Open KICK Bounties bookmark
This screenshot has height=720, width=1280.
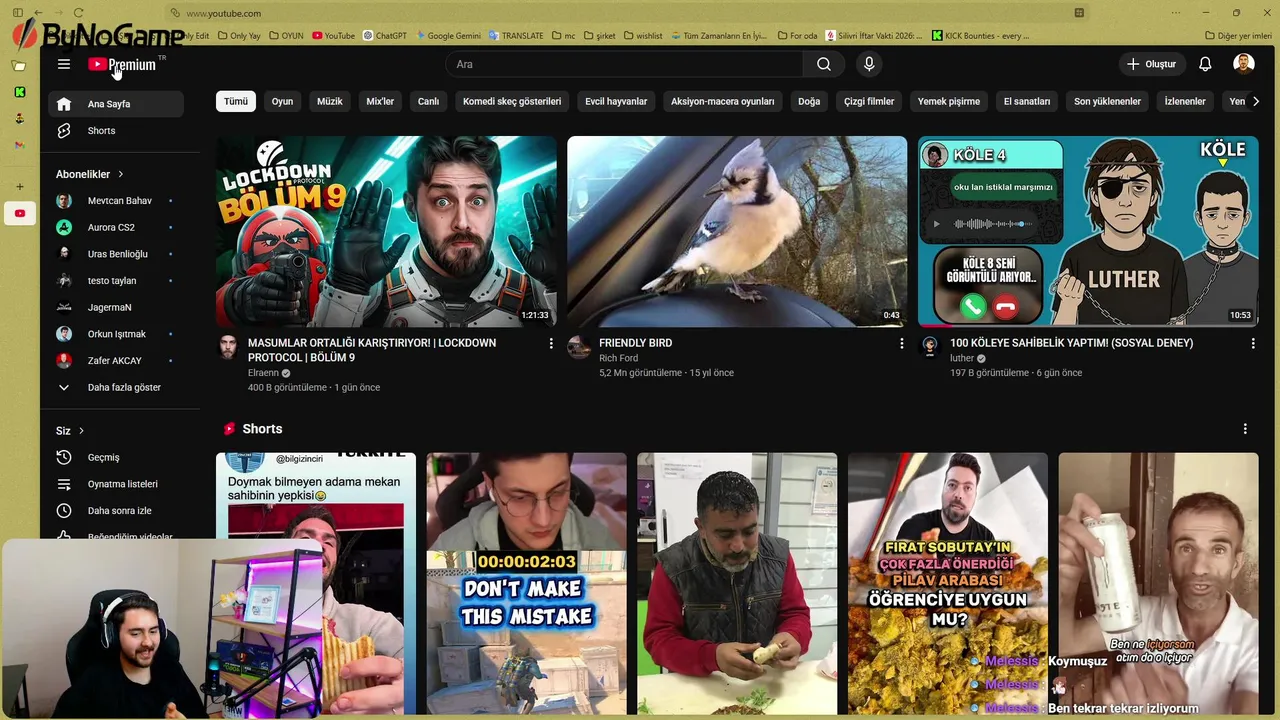(980, 36)
